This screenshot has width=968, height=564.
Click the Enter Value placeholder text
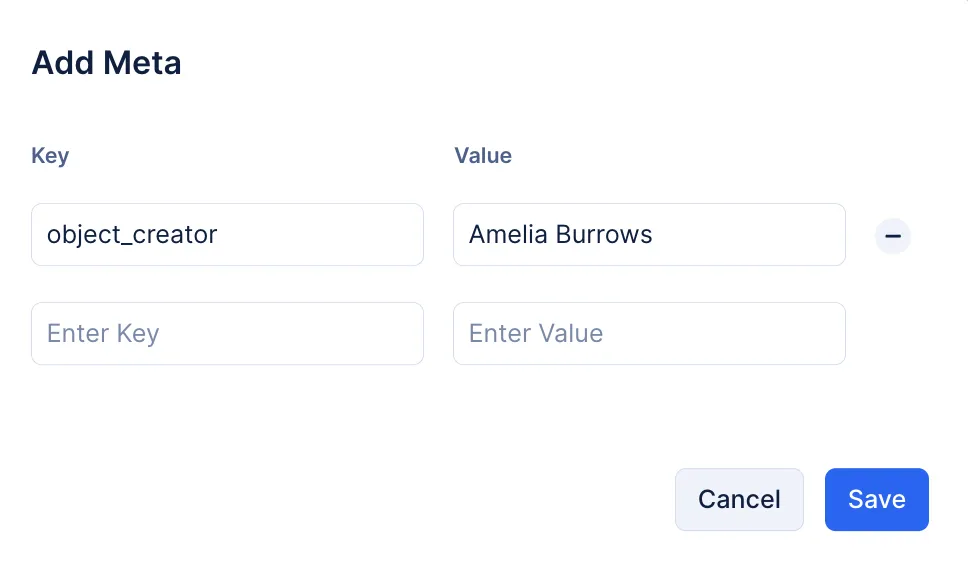(536, 333)
